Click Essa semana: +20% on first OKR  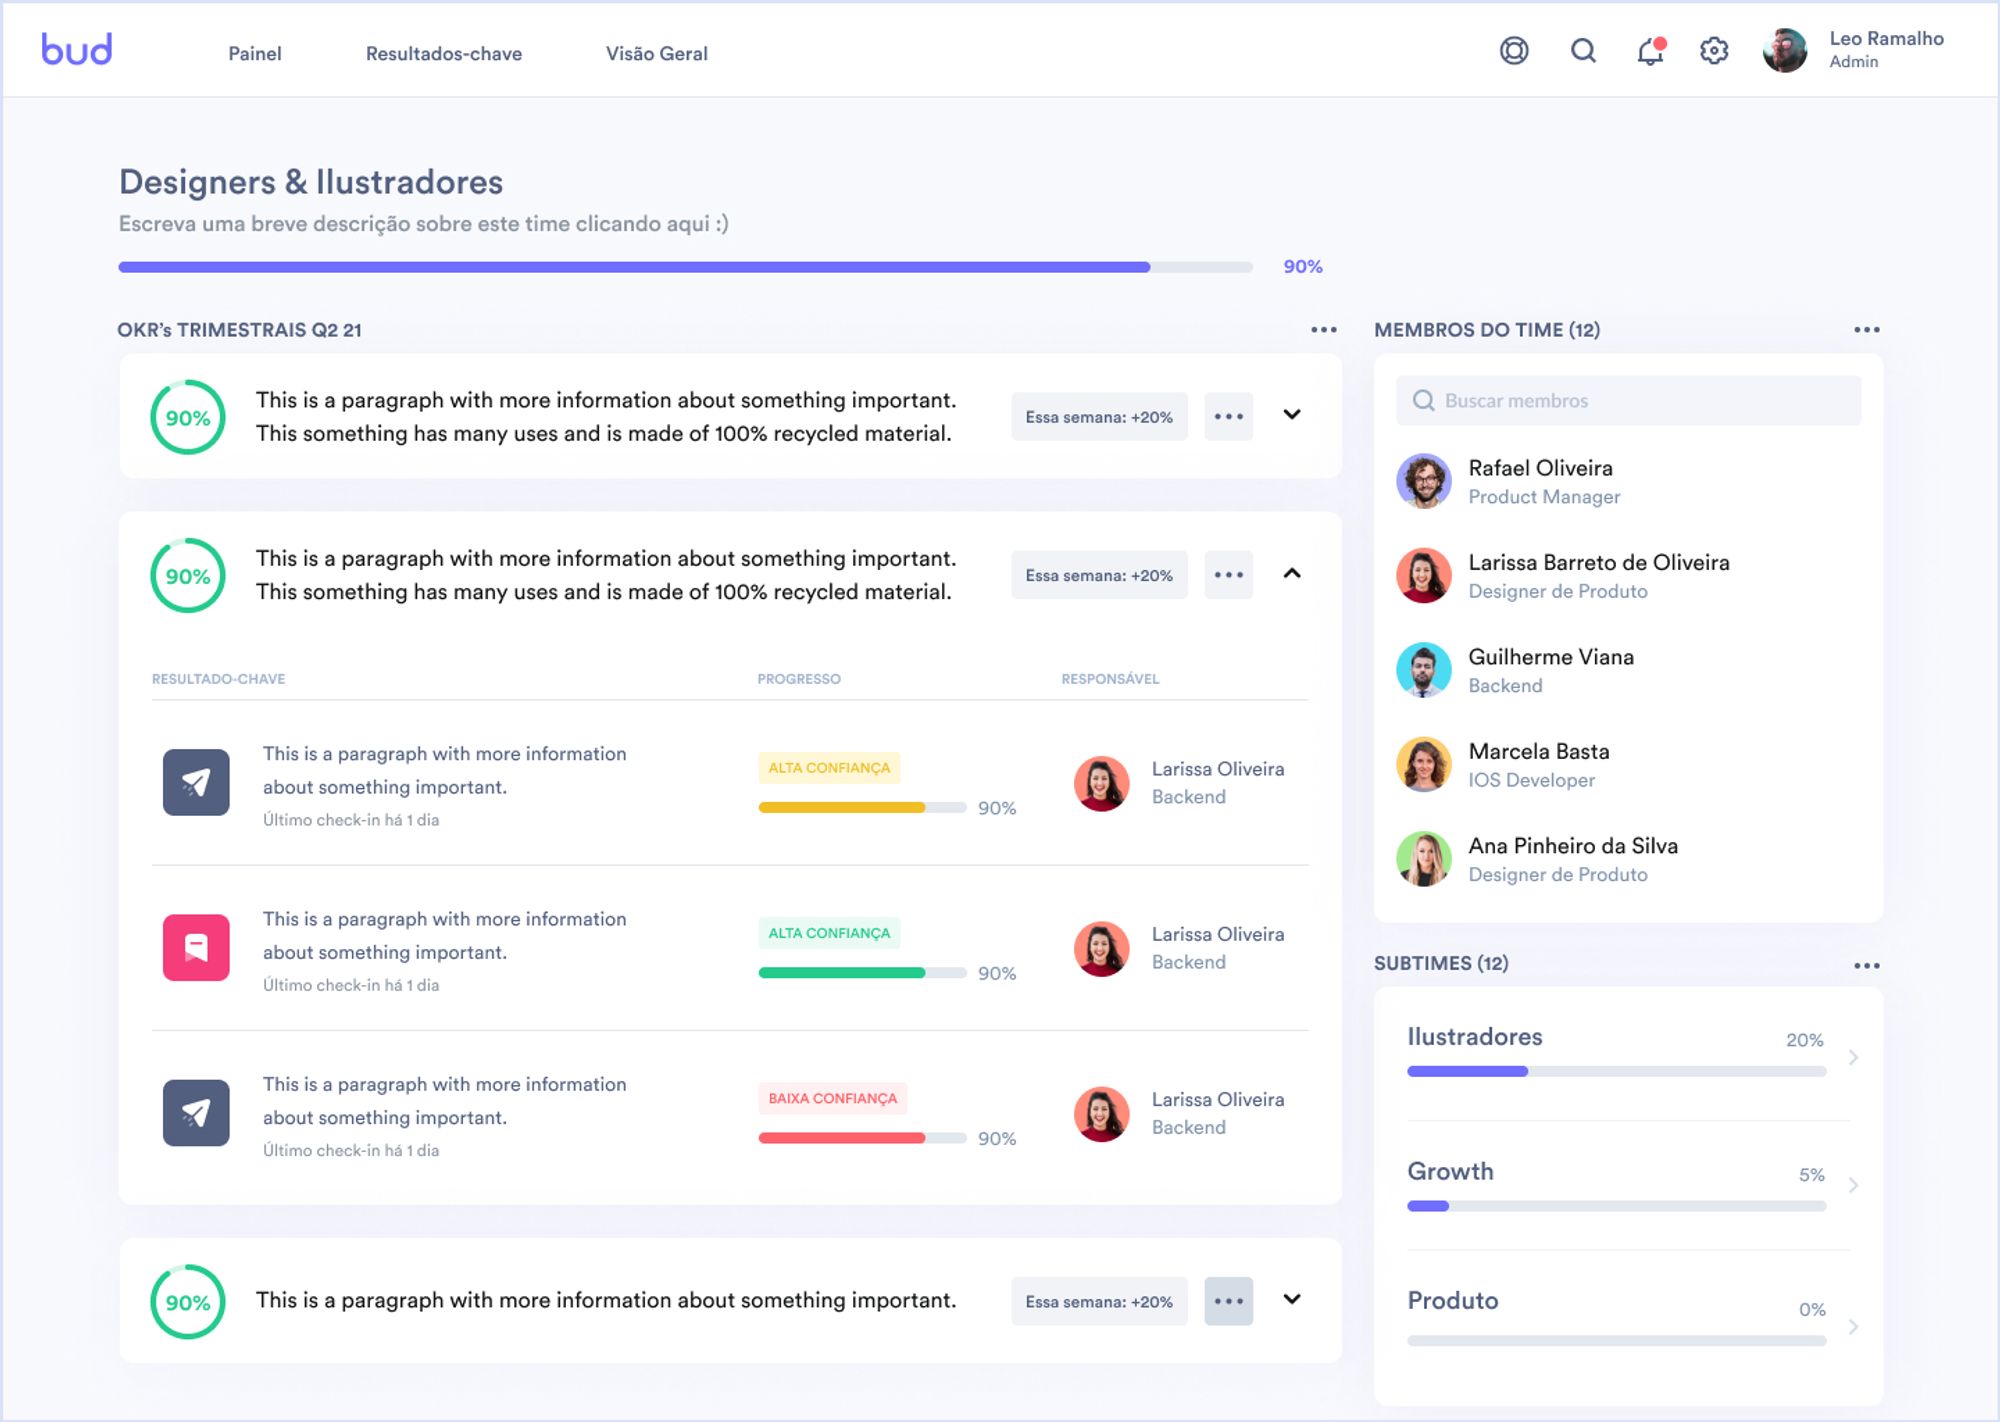[x=1098, y=417]
